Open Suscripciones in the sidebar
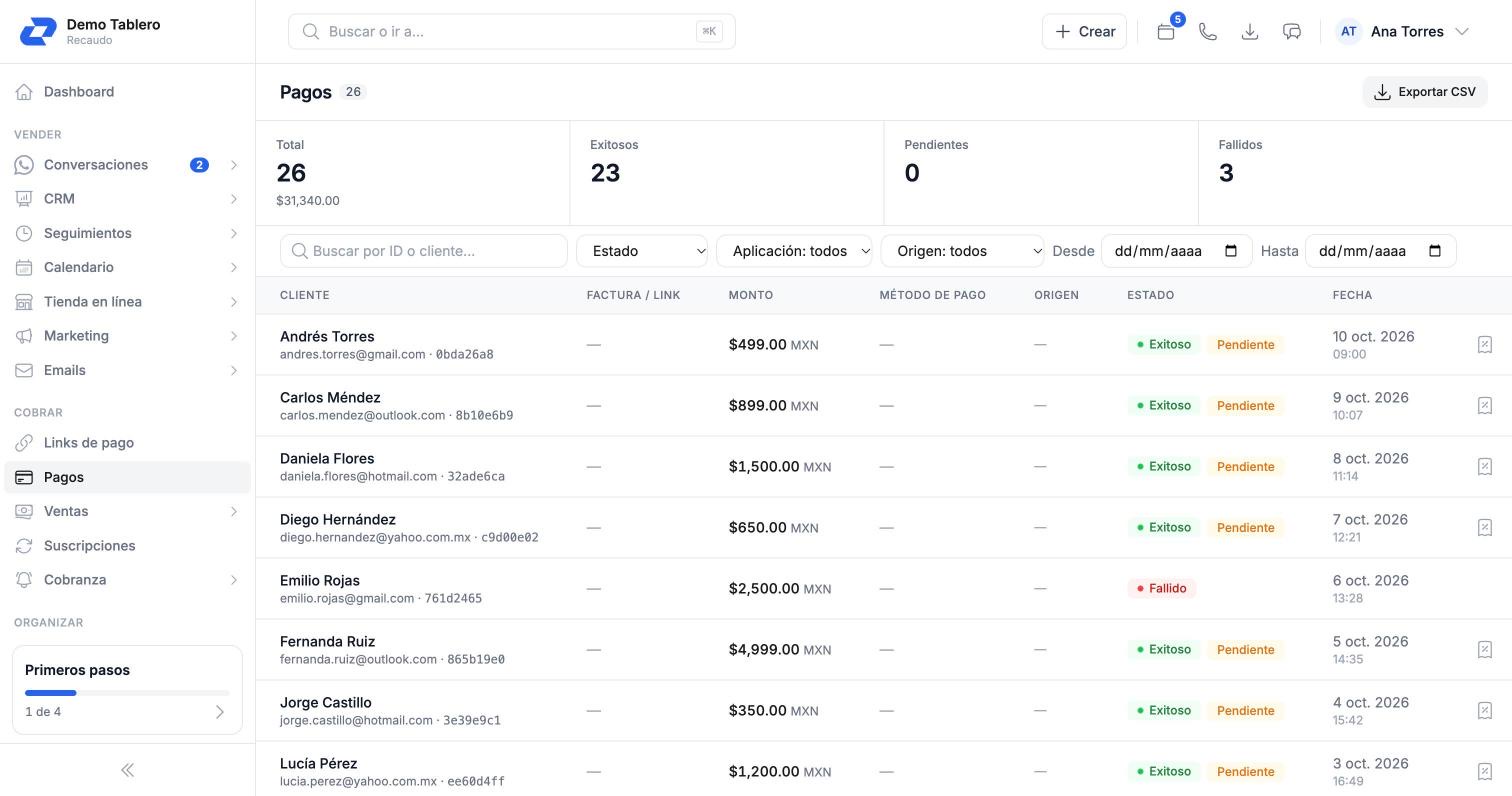1512x796 pixels. point(127,546)
